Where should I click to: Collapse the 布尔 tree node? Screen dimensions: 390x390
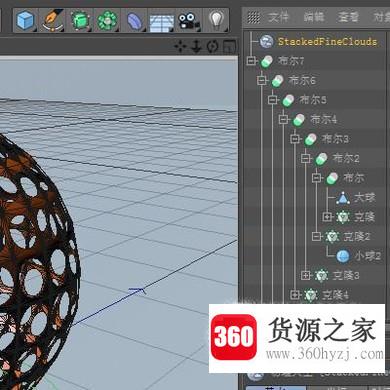click(x=317, y=178)
